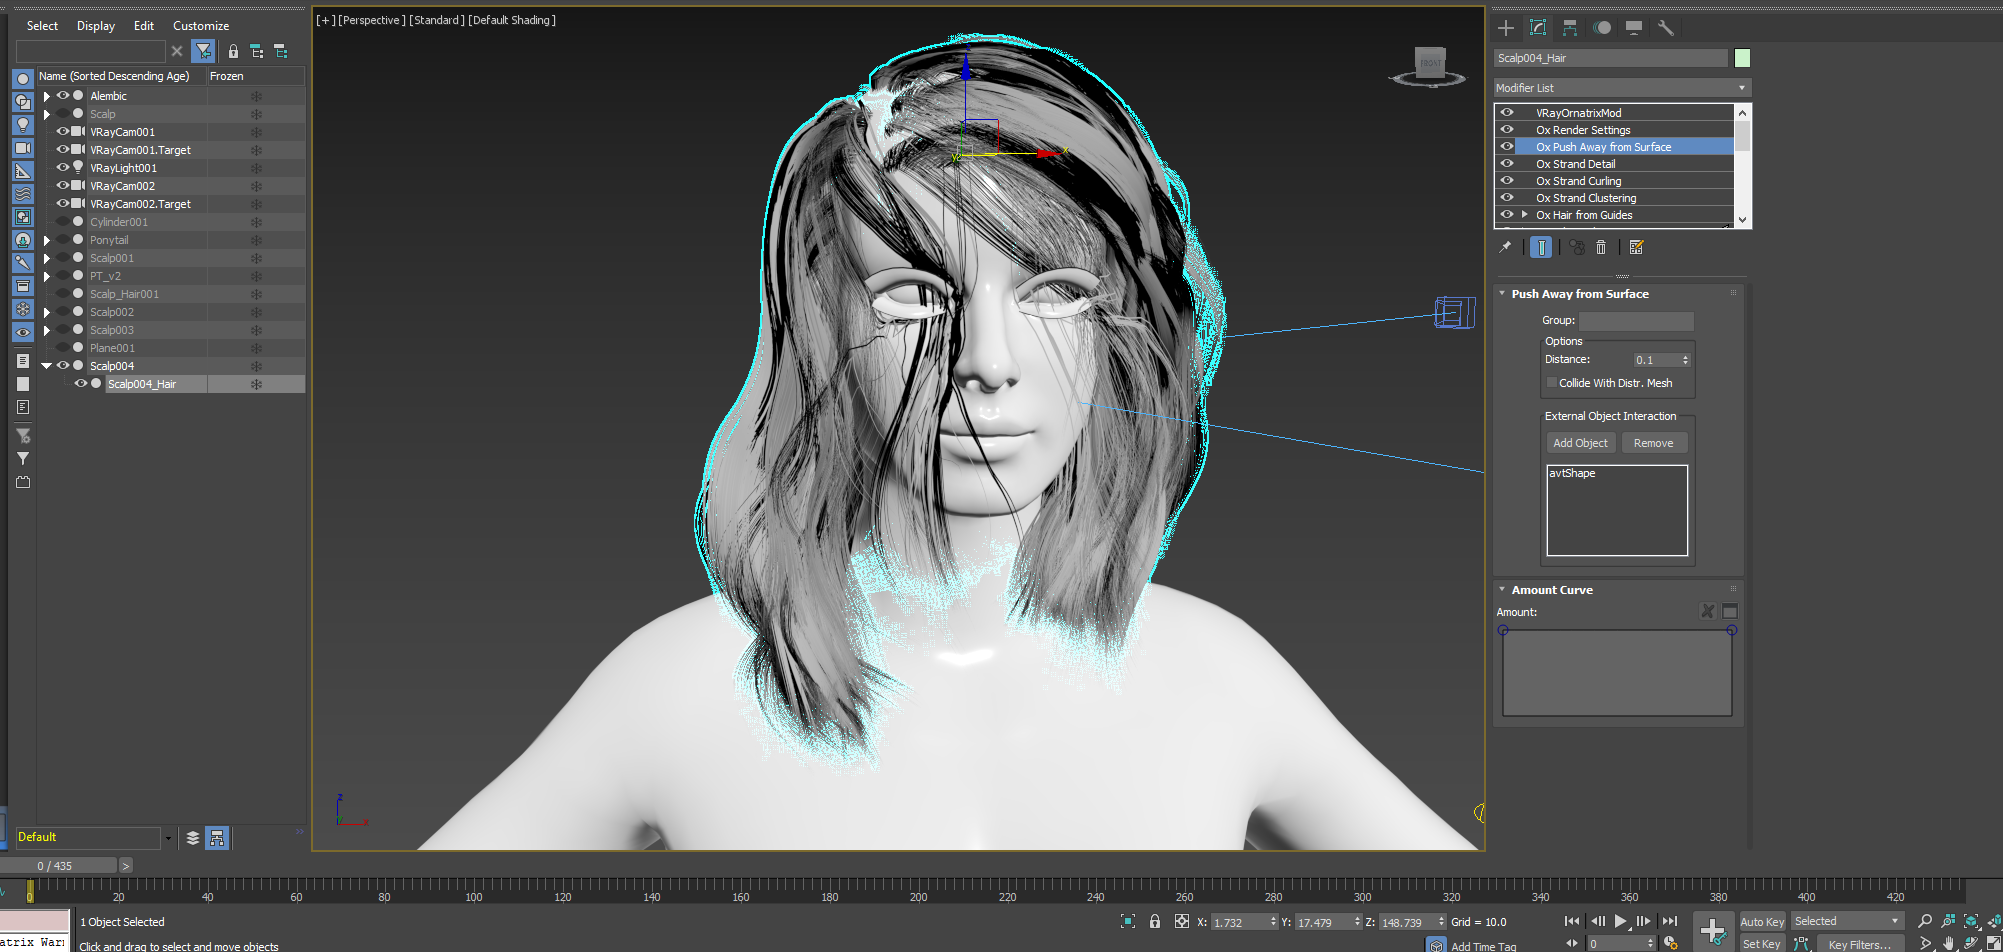Enable Collide With Distr. Mesh checkbox

pos(1552,383)
